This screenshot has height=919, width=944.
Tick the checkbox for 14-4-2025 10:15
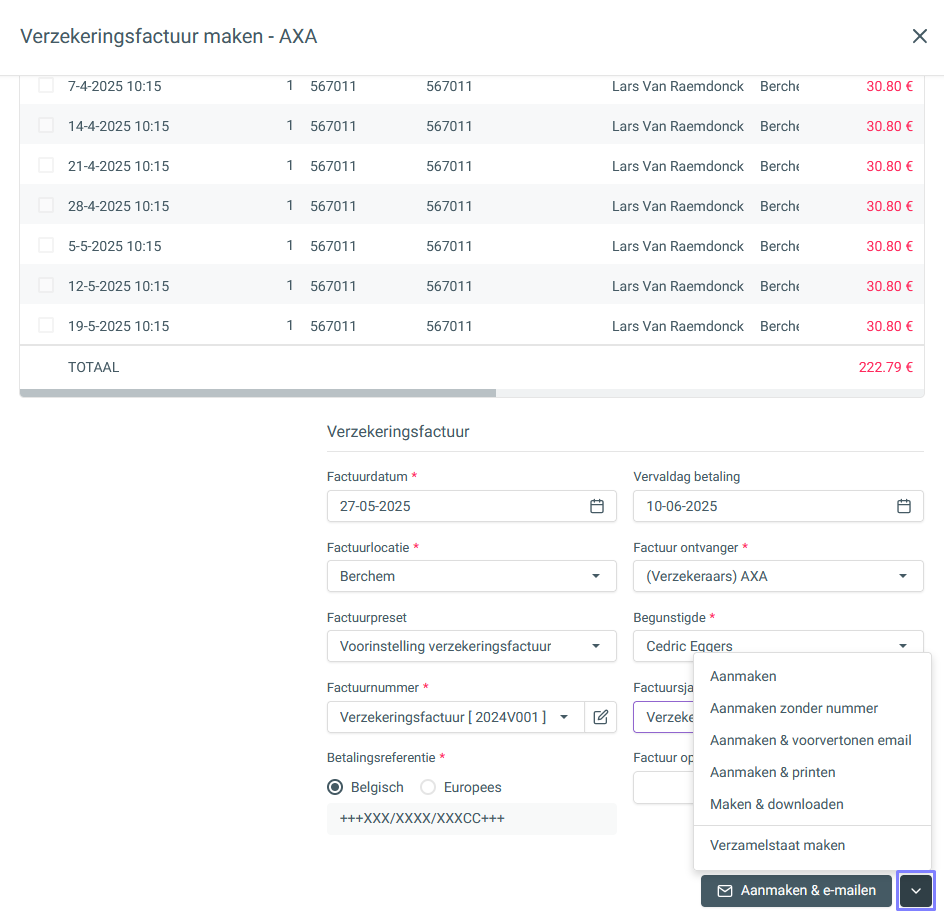(x=46, y=125)
